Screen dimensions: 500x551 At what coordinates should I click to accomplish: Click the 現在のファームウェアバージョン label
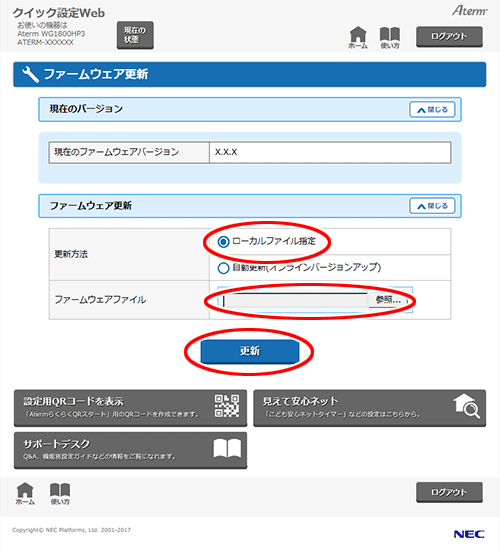(x=117, y=152)
